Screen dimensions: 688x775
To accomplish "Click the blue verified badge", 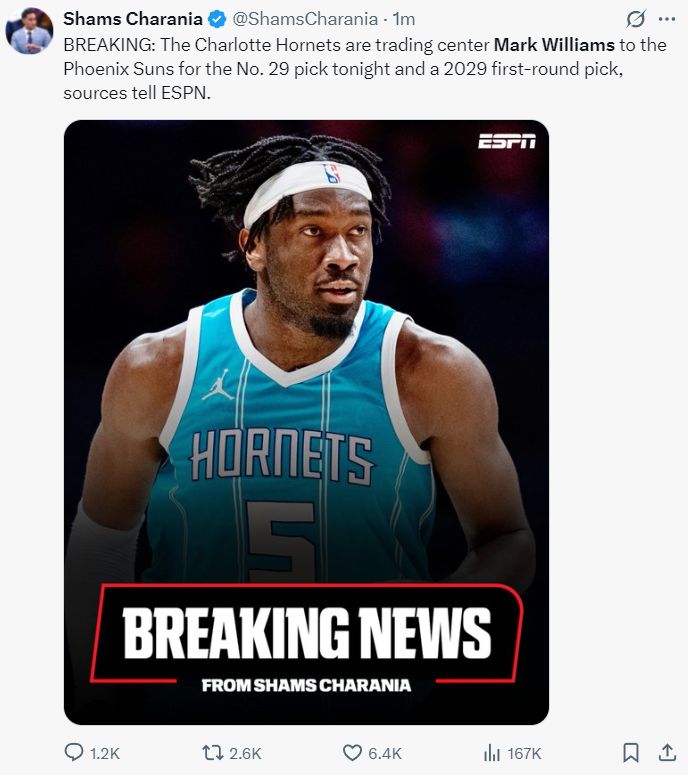I will pyautogui.click(x=217, y=19).
